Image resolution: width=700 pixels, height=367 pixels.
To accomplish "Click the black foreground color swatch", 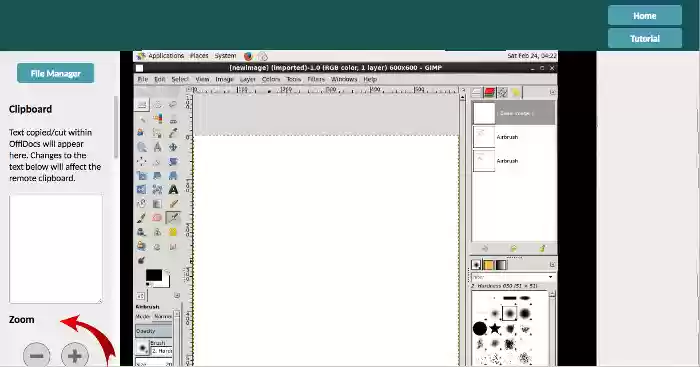I will coord(154,275).
